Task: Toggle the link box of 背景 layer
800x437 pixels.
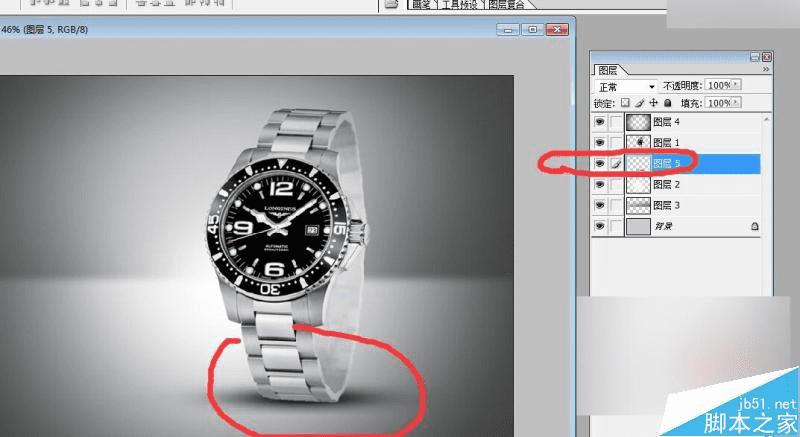Action: 617,226
